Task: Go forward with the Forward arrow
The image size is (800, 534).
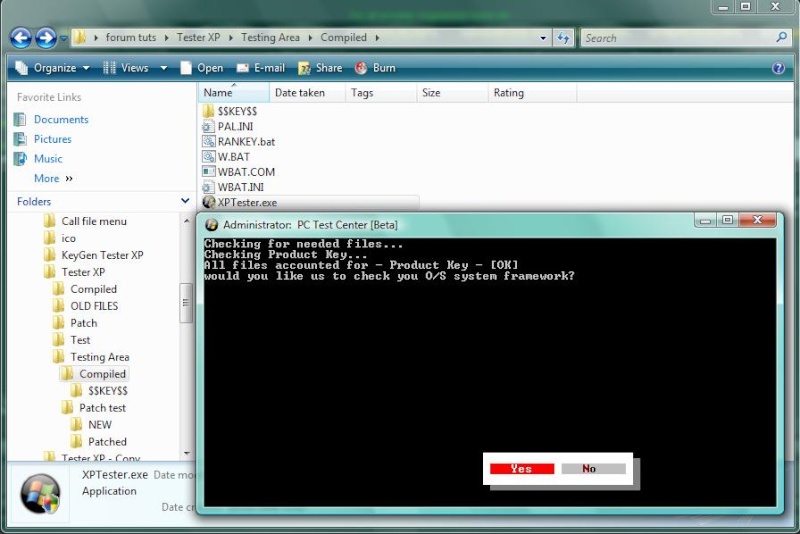Action: click(x=46, y=38)
